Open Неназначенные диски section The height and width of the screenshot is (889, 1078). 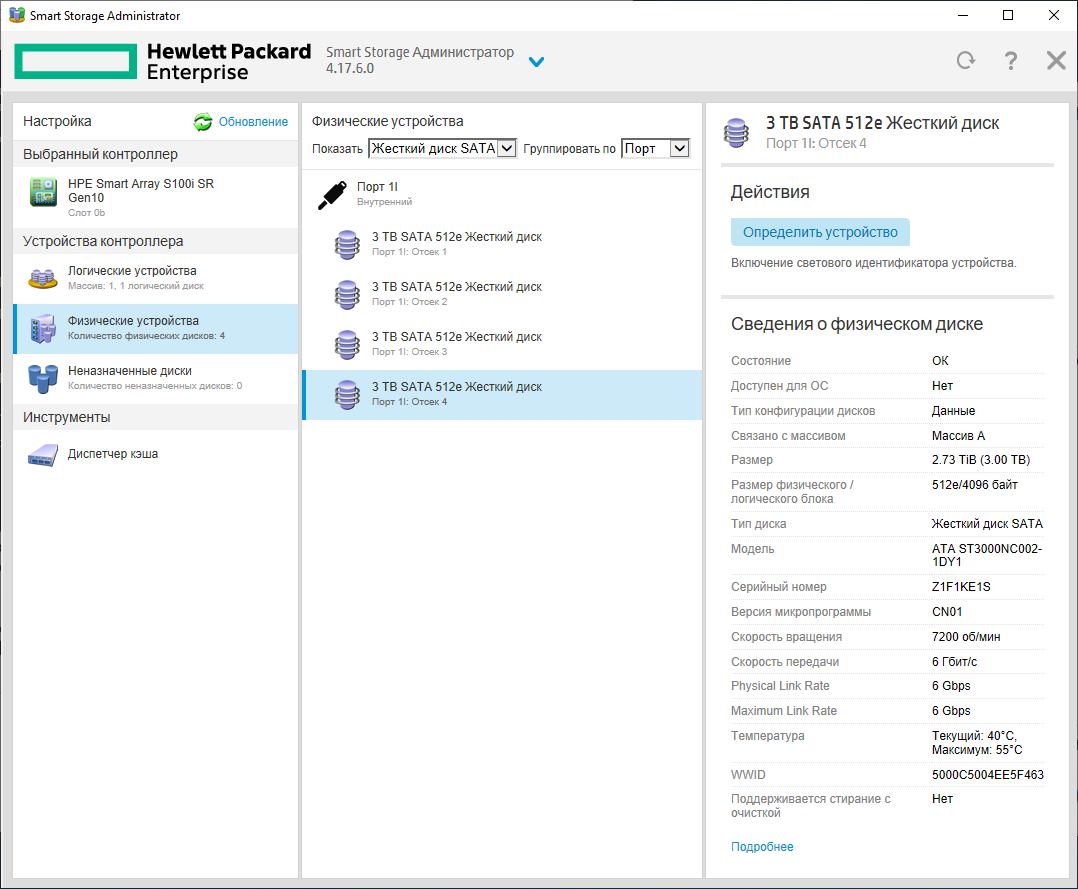pyautogui.click(x=155, y=378)
